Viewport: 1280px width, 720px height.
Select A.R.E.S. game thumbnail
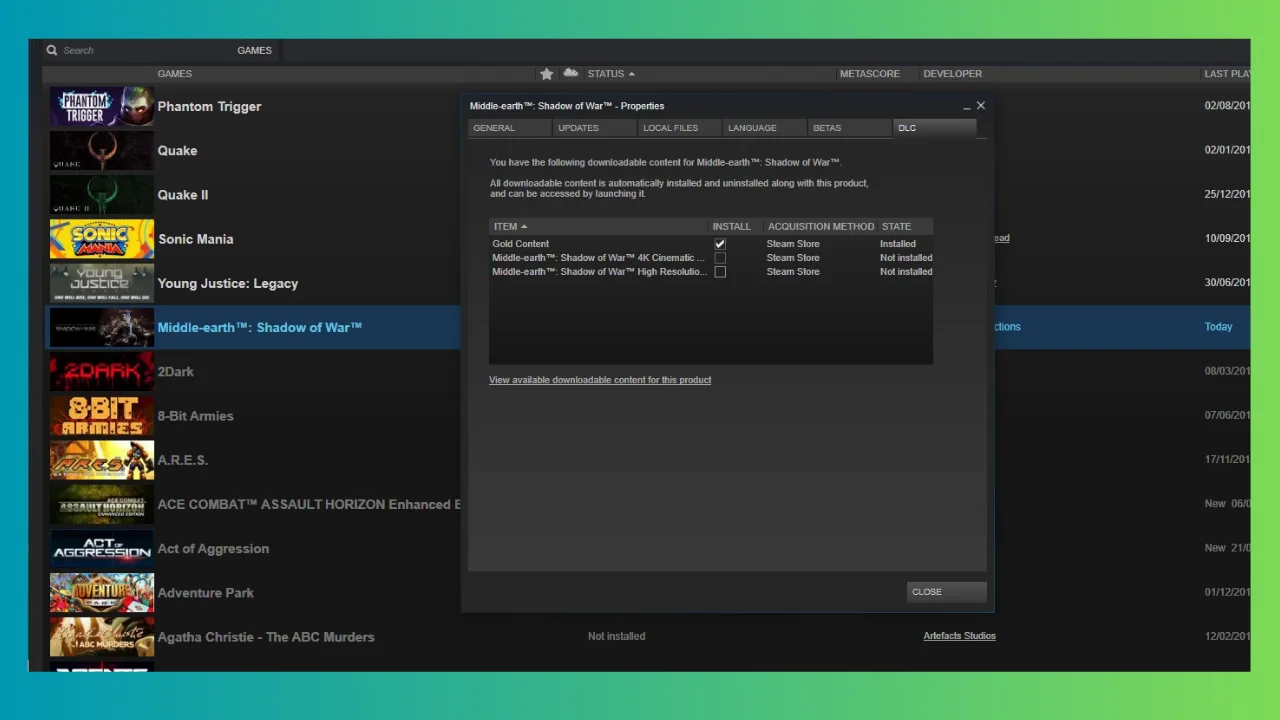102,460
